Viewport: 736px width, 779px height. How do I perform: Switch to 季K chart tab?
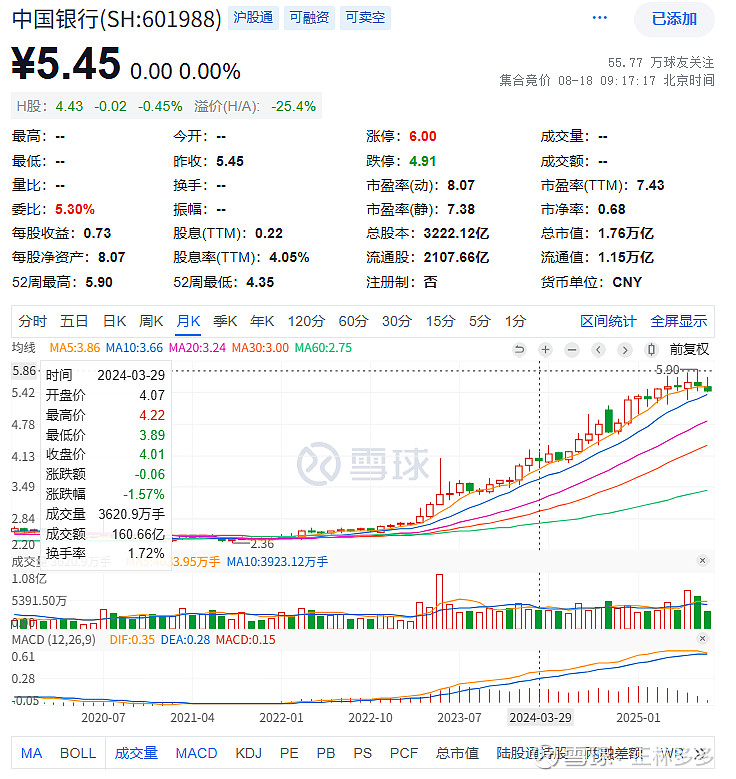(225, 321)
